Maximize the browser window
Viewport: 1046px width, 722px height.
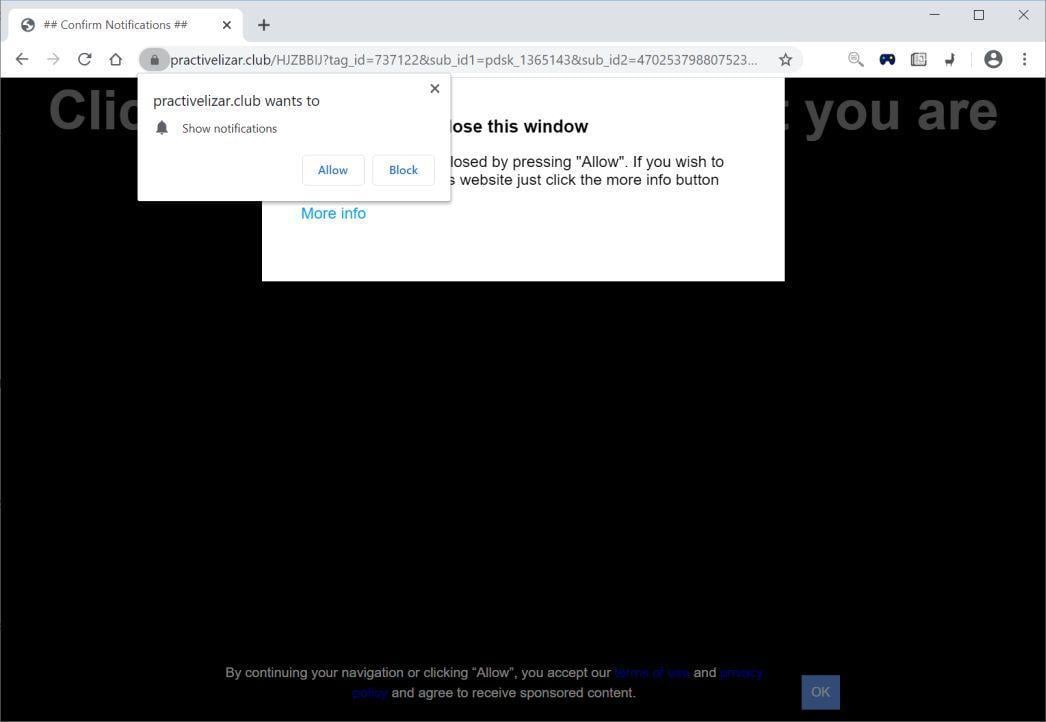[979, 15]
